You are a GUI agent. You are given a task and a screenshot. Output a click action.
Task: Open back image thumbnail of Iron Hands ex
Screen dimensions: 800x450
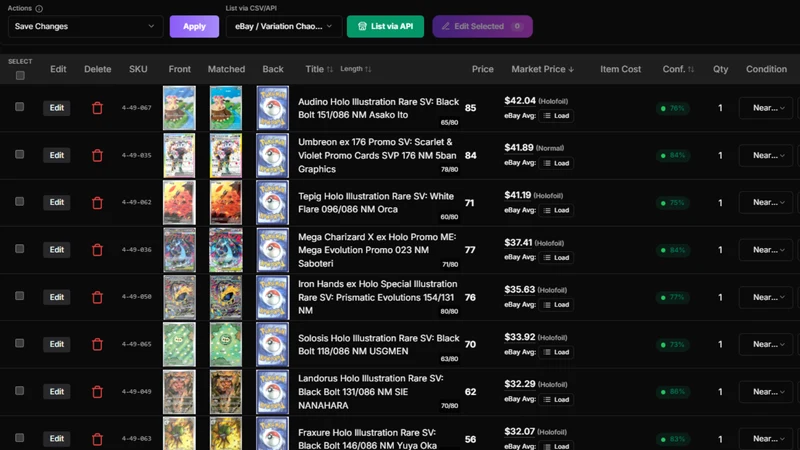[272, 297]
